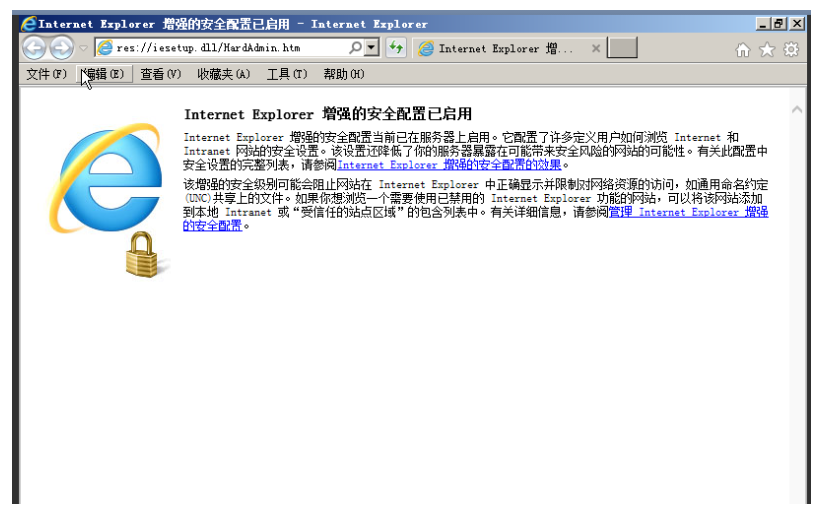Go forward with the Forward arrow button

point(62,48)
